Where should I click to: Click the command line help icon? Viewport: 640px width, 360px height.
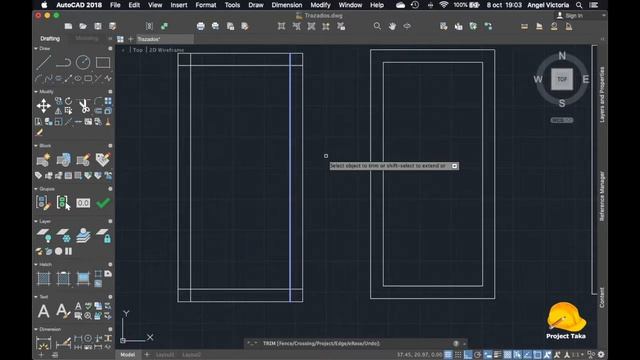[x=456, y=343]
